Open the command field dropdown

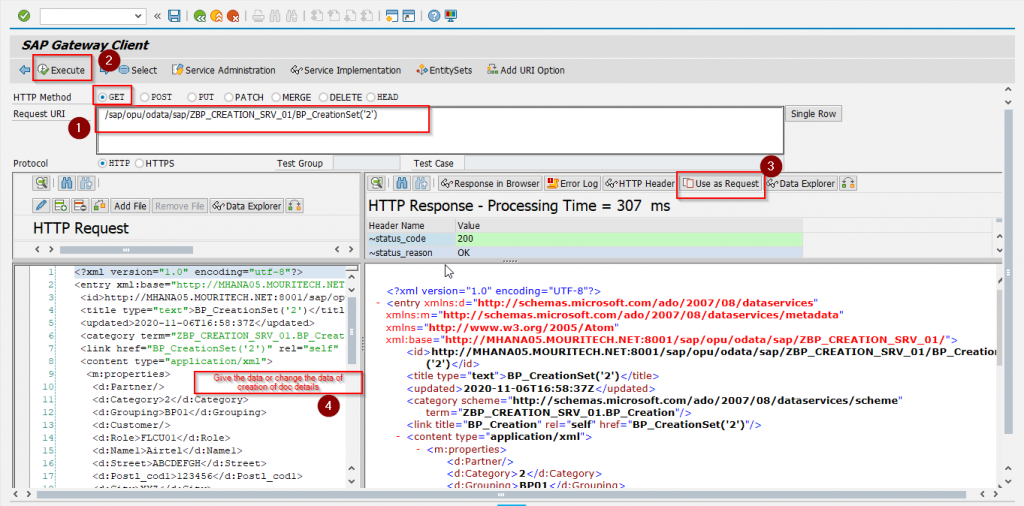click(140, 16)
